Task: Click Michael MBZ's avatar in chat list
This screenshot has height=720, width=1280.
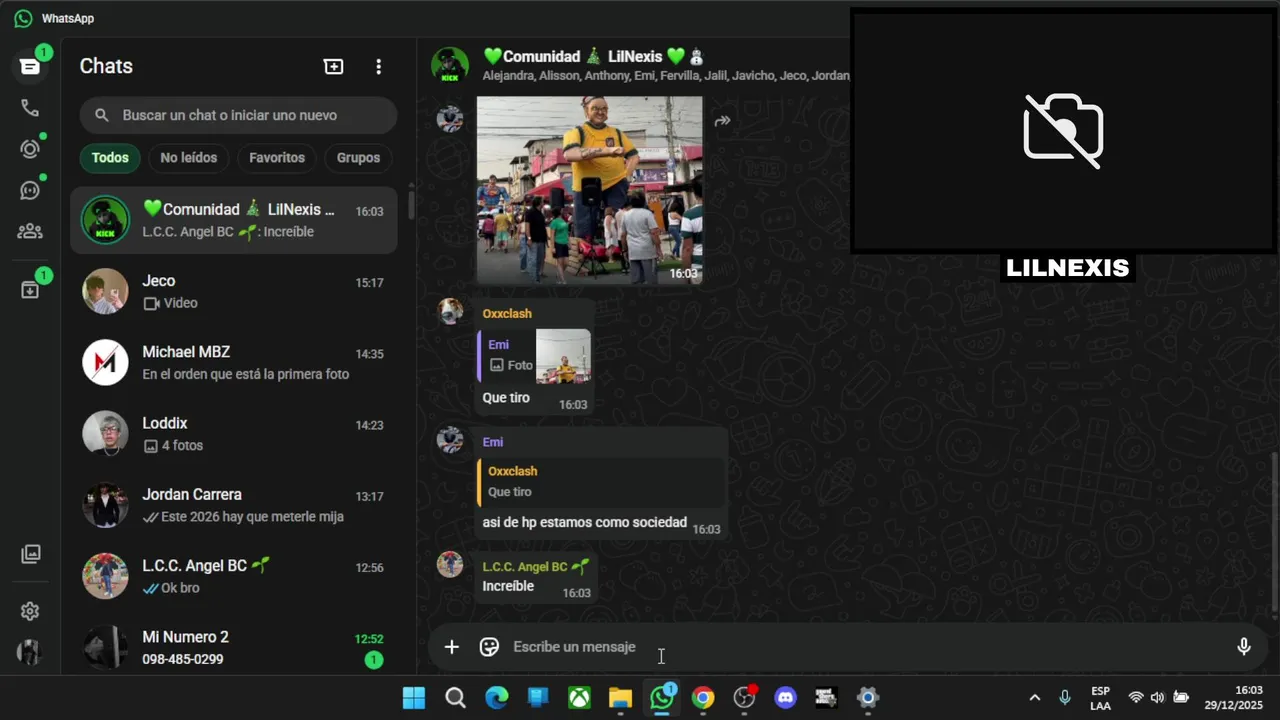Action: 105,362
